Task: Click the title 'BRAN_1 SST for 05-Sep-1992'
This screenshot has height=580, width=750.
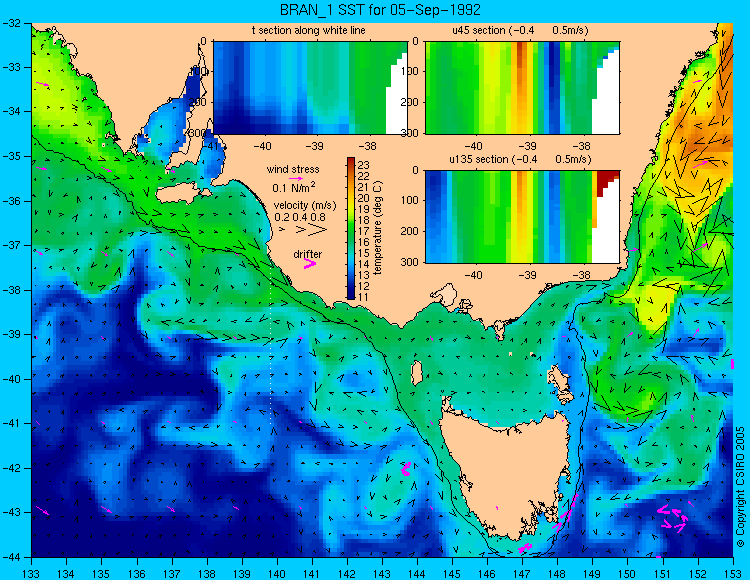Action: 380,10
